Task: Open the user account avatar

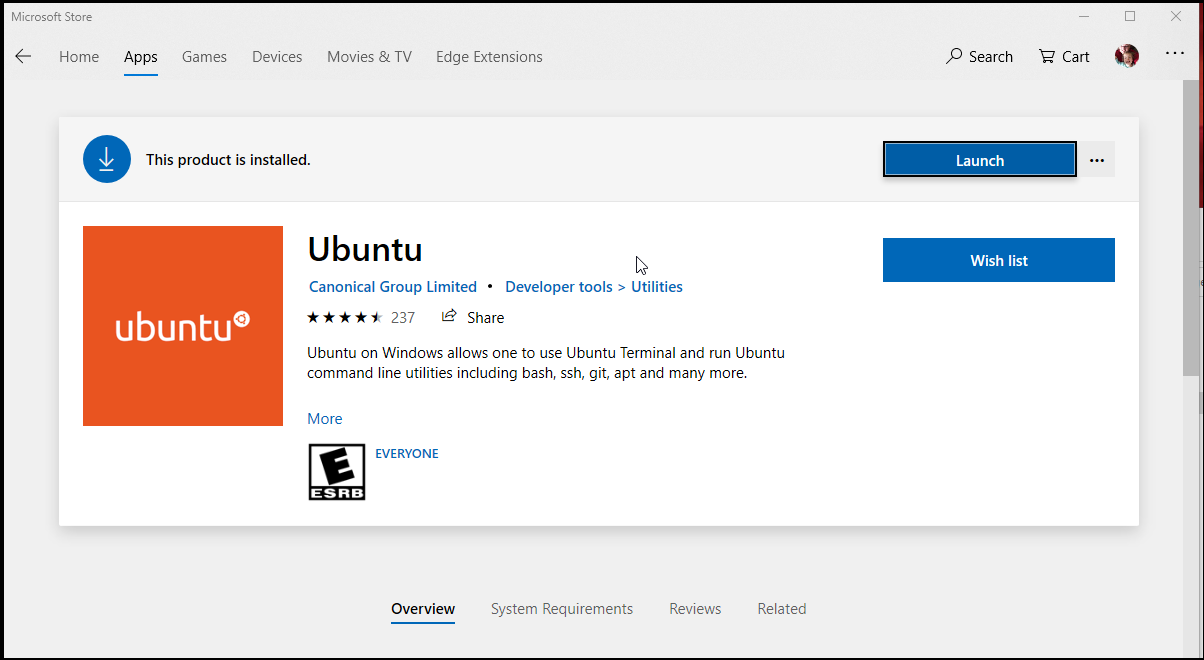Action: point(1127,56)
